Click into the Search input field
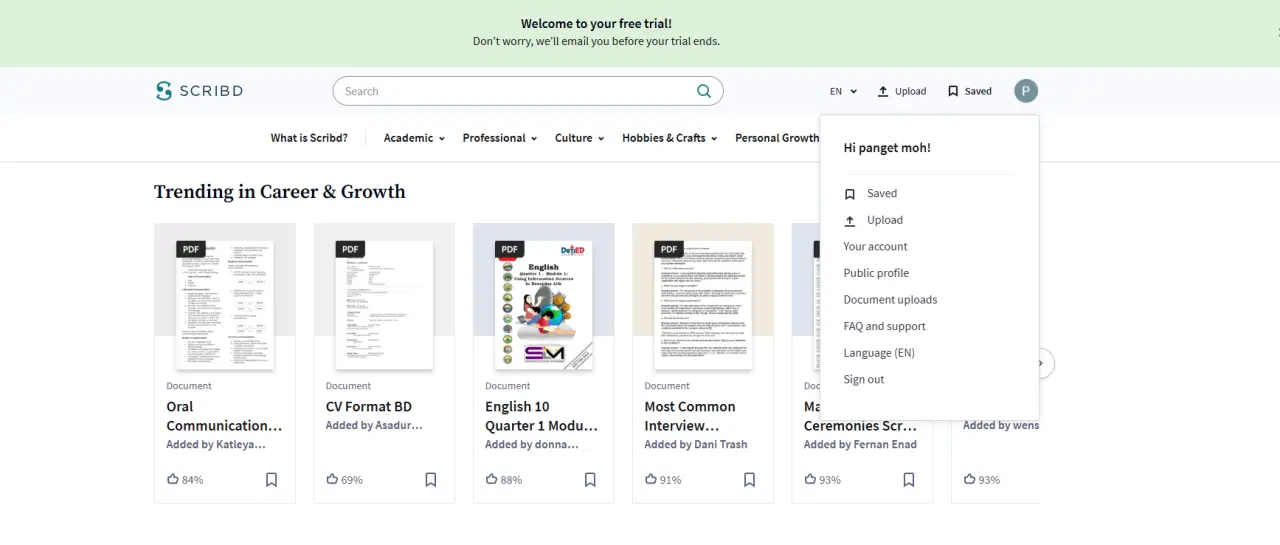 click(x=515, y=91)
